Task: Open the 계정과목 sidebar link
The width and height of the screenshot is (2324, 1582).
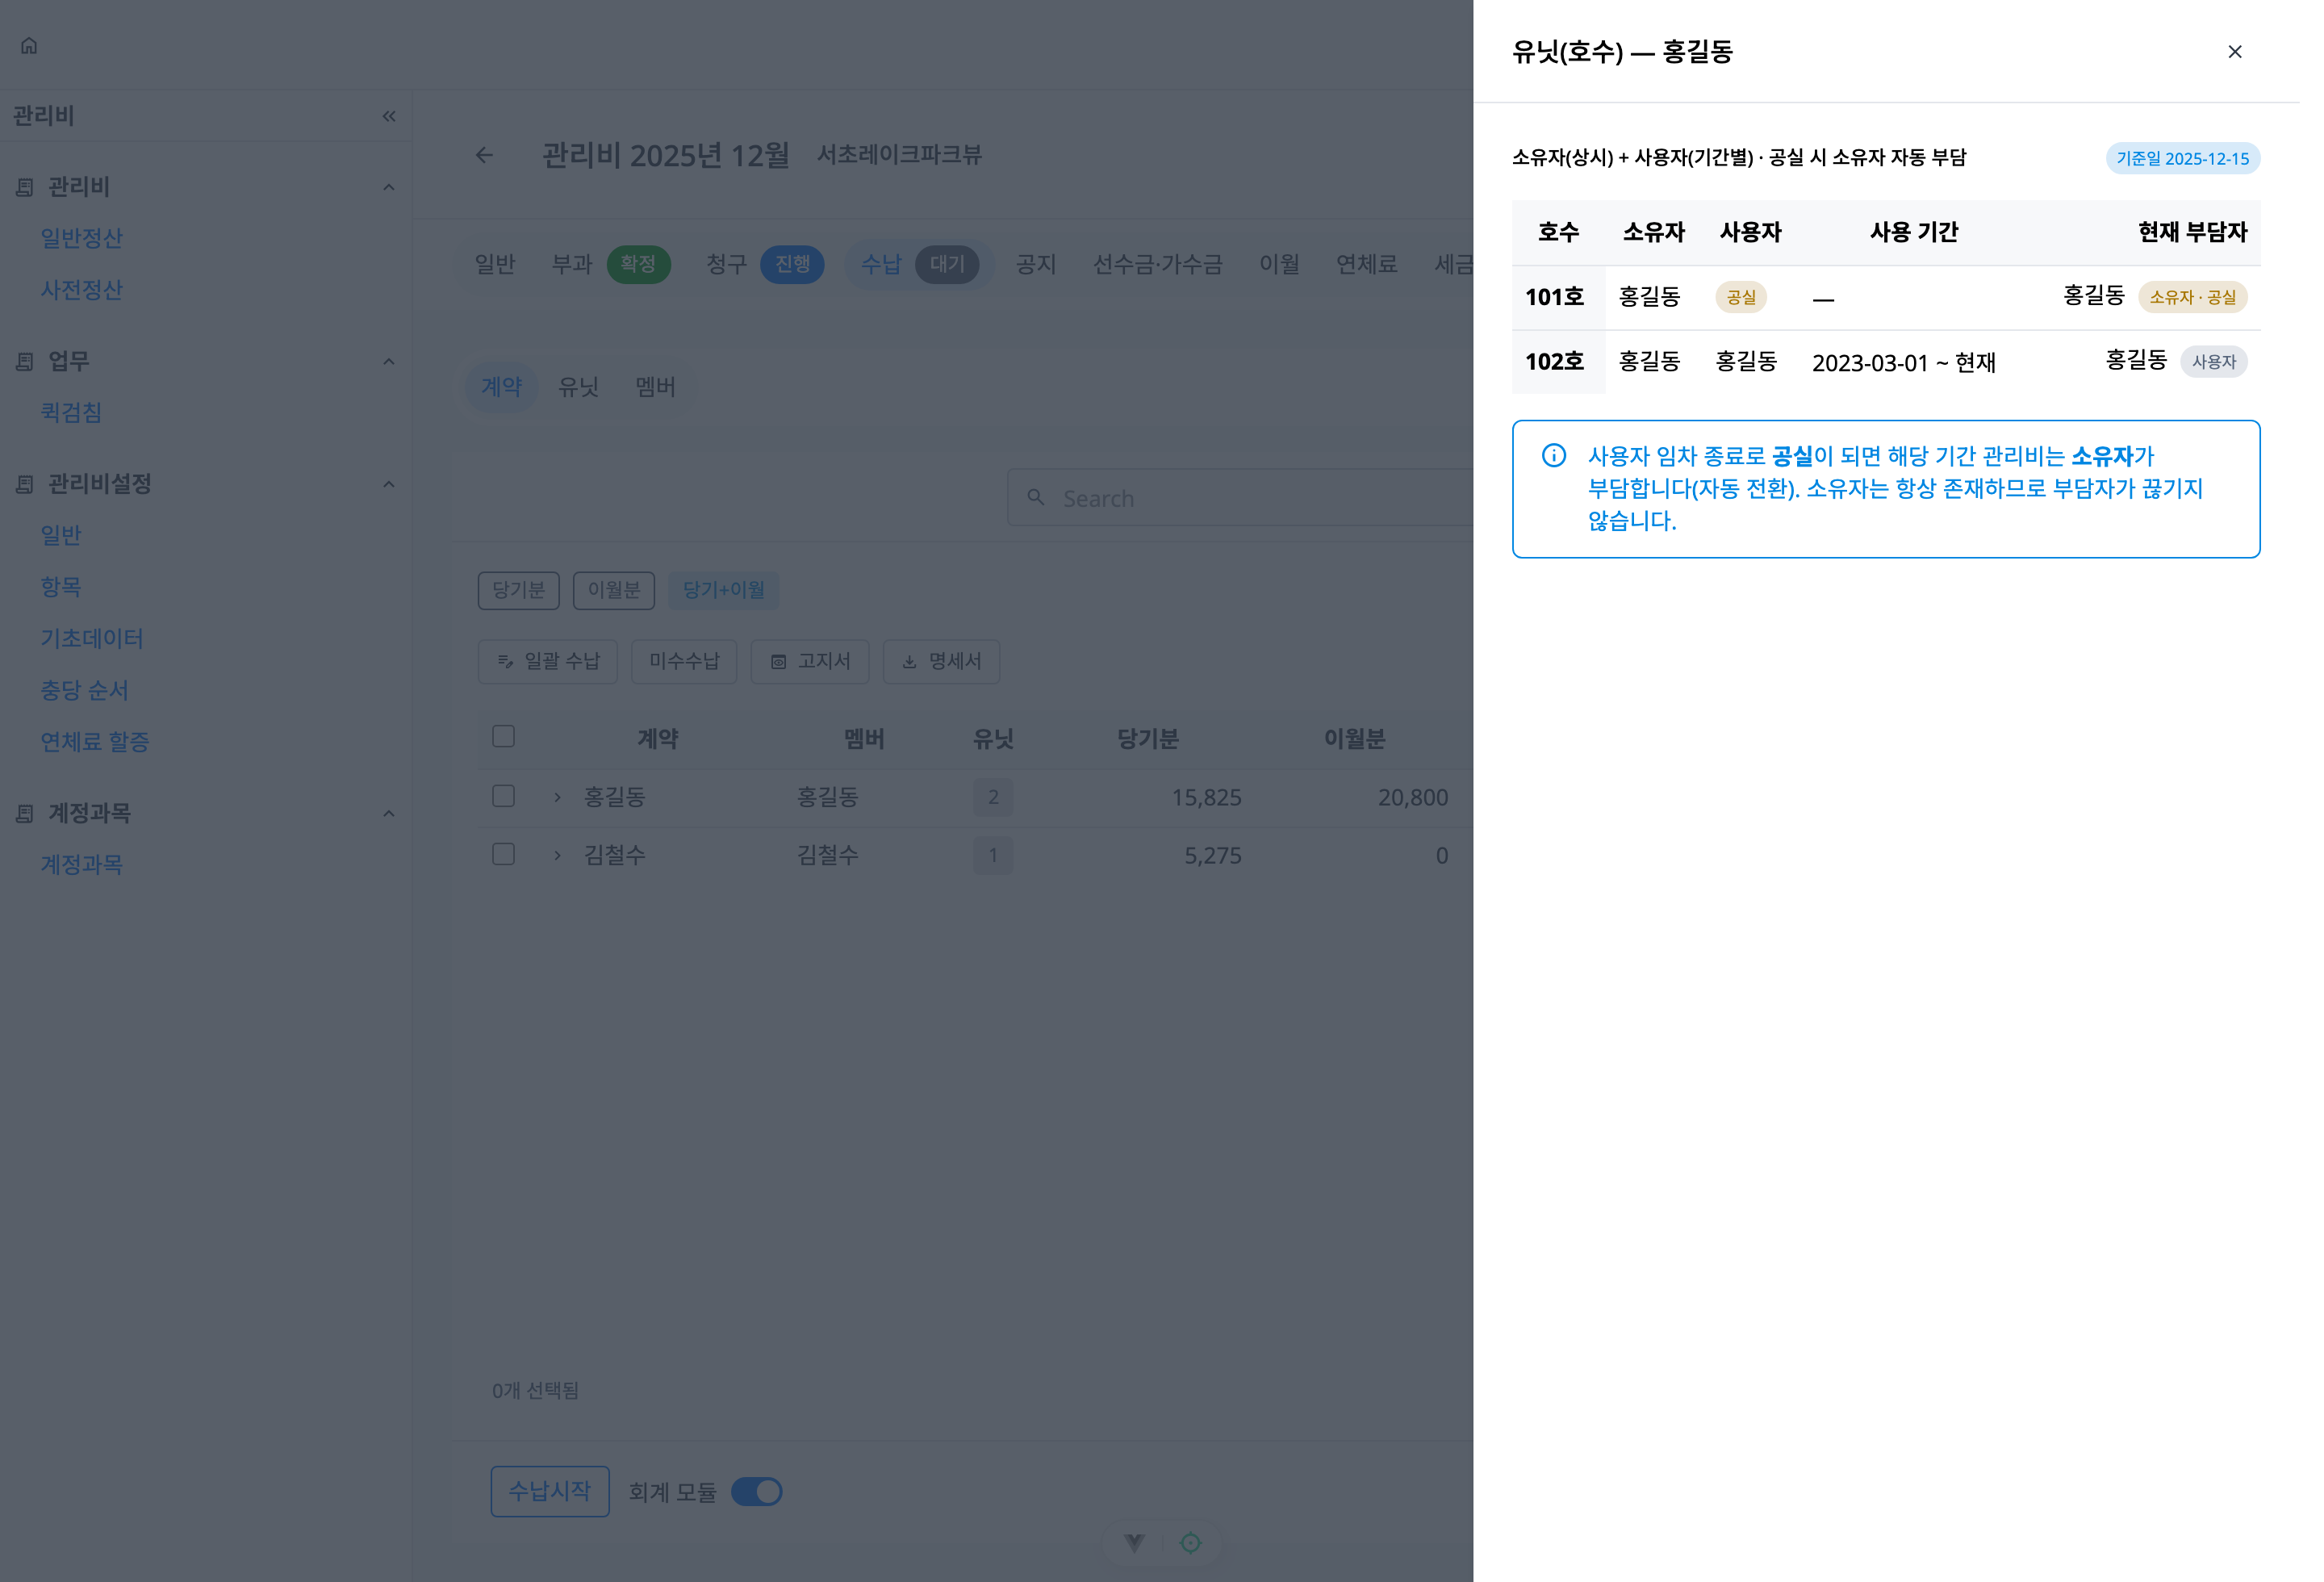Action: click(x=81, y=865)
